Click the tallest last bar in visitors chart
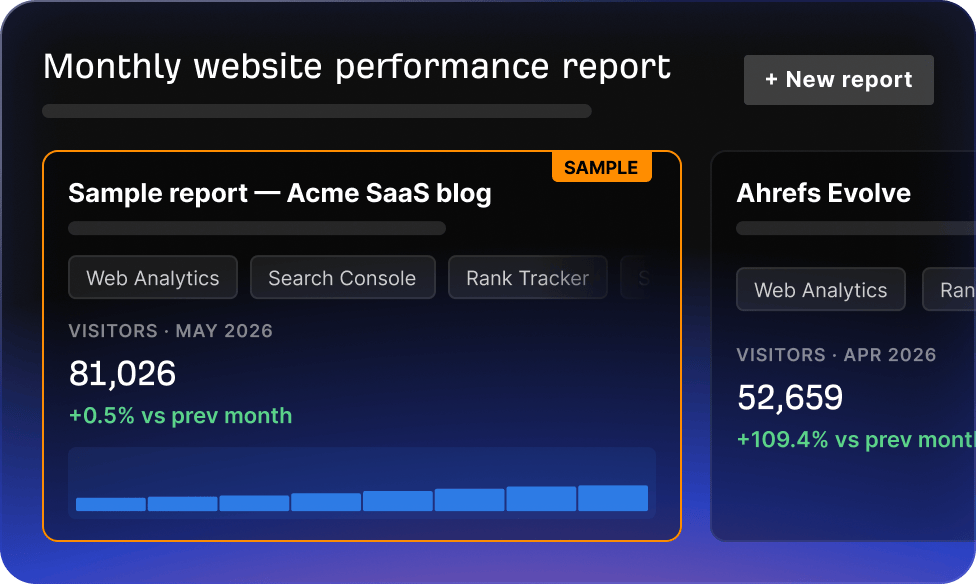The height and width of the screenshot is (584, 976). [x=613, y=498]
